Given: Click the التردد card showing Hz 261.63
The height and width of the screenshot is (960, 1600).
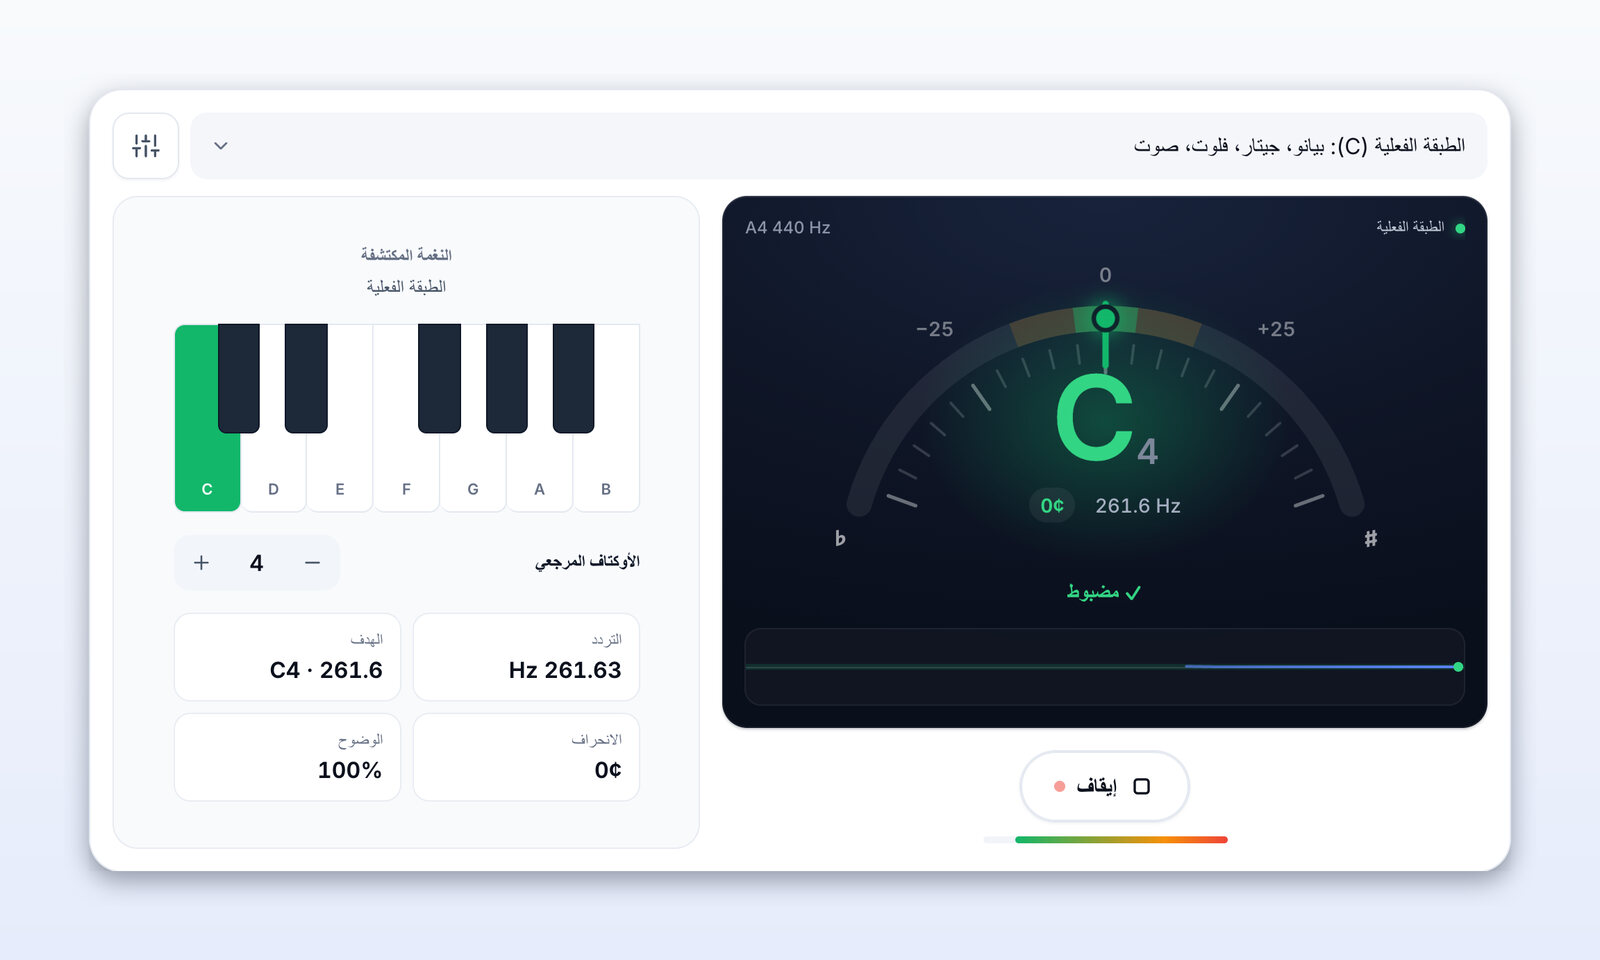Looking at the screenshot, I should click(526, 657).
